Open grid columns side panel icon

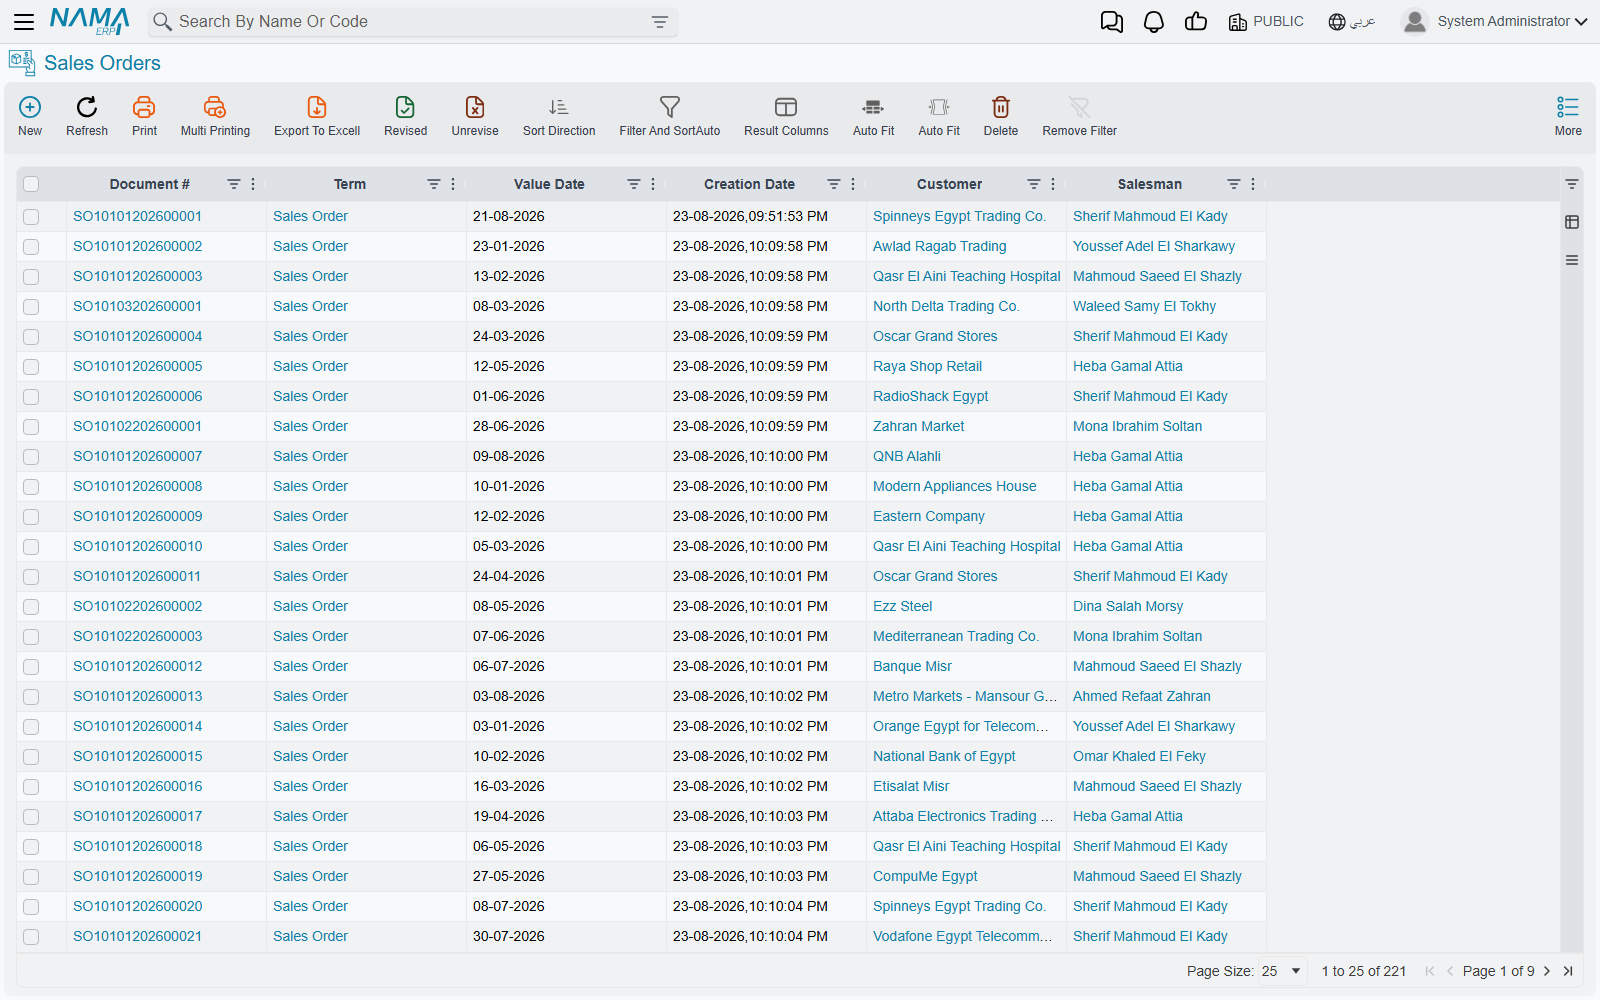pyautogui.click(x=1572, y=222)
